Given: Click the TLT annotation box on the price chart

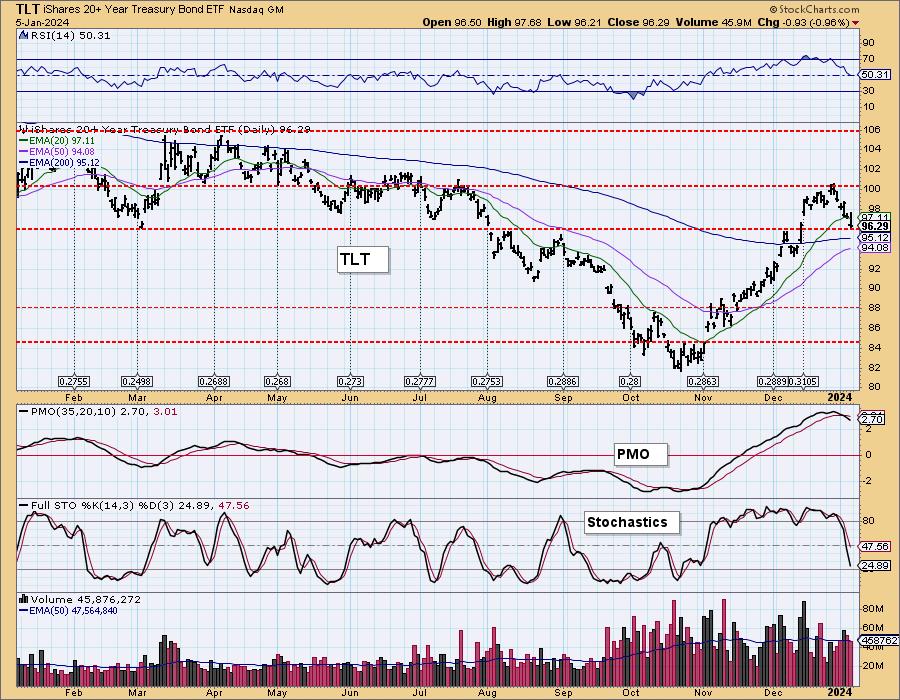Looking at the screenshot, I should [x=363, y=259].
